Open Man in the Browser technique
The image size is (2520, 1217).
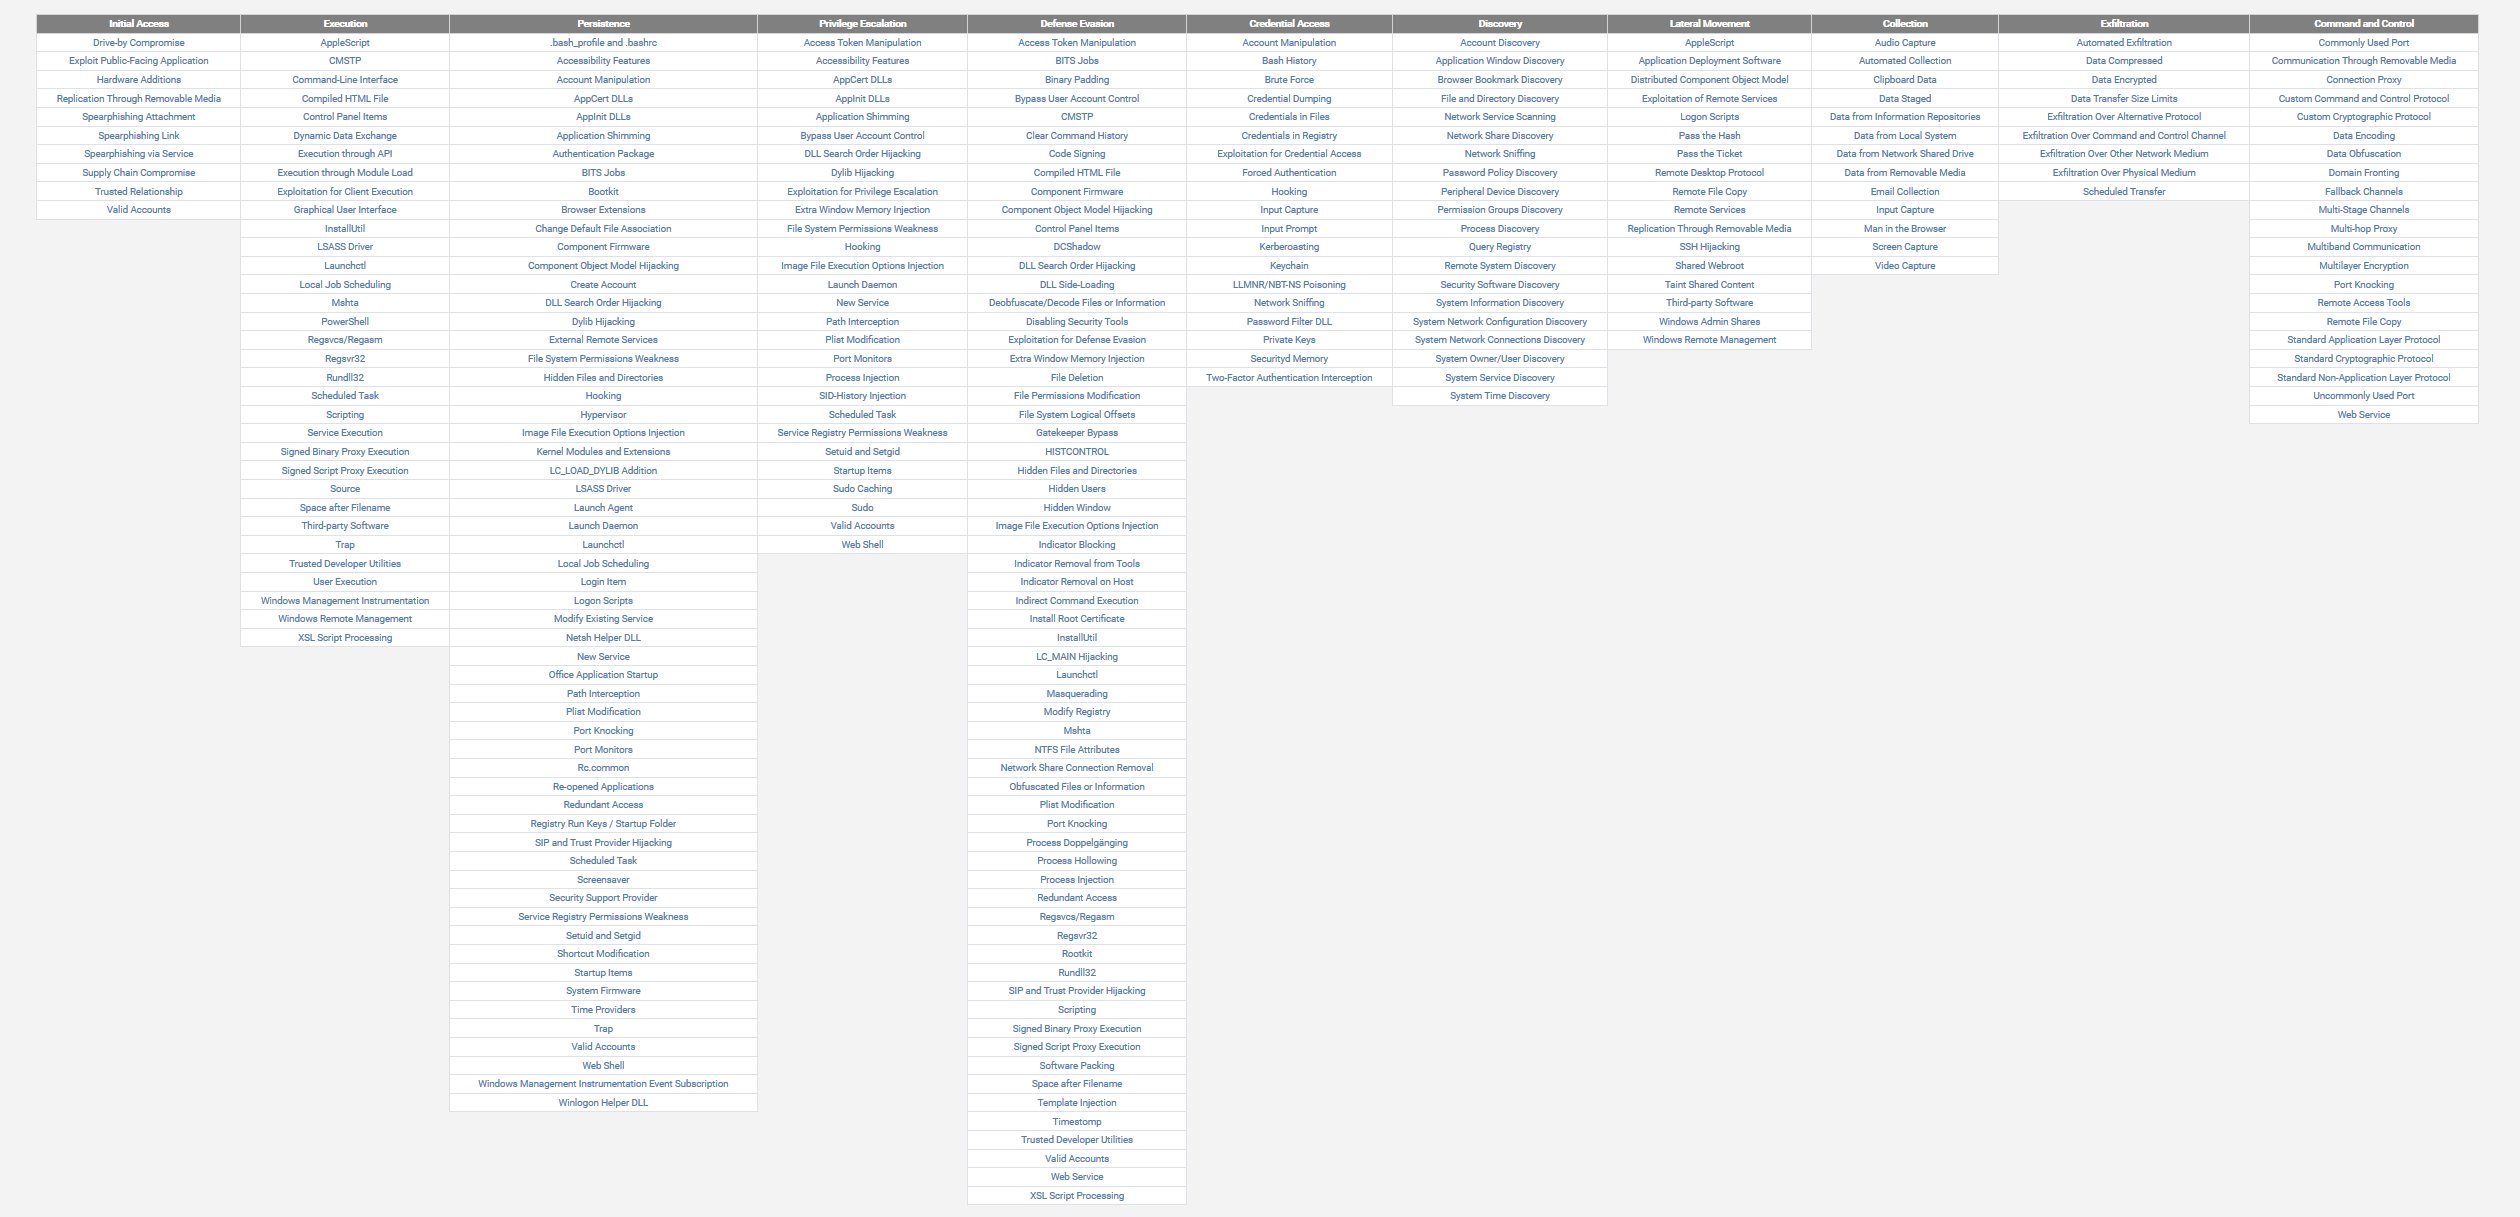[x=1904, y=229]
